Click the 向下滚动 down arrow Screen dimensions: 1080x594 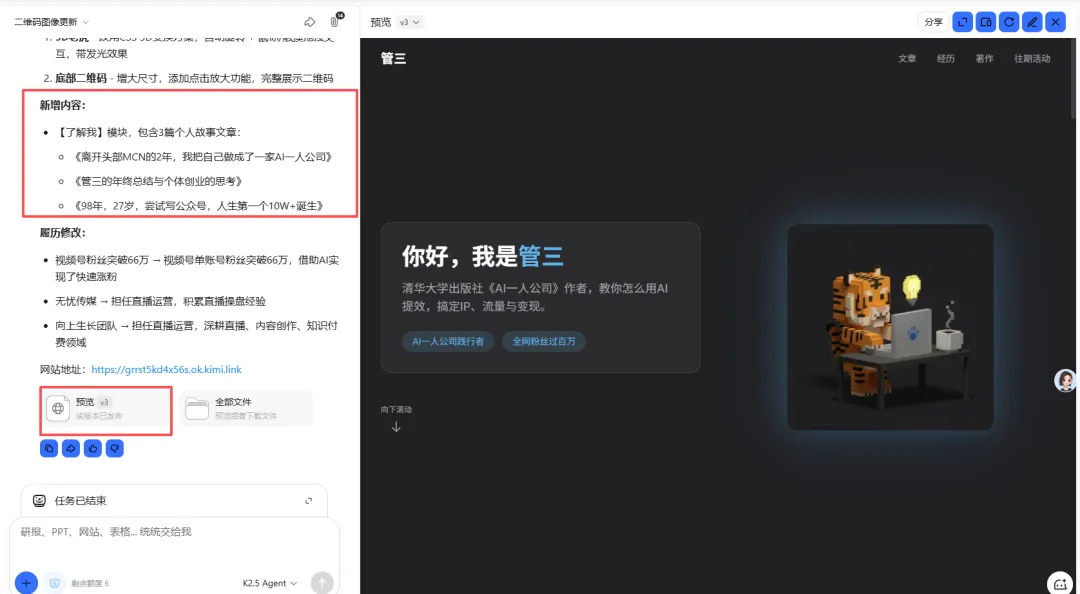click(x=396, y=427)
